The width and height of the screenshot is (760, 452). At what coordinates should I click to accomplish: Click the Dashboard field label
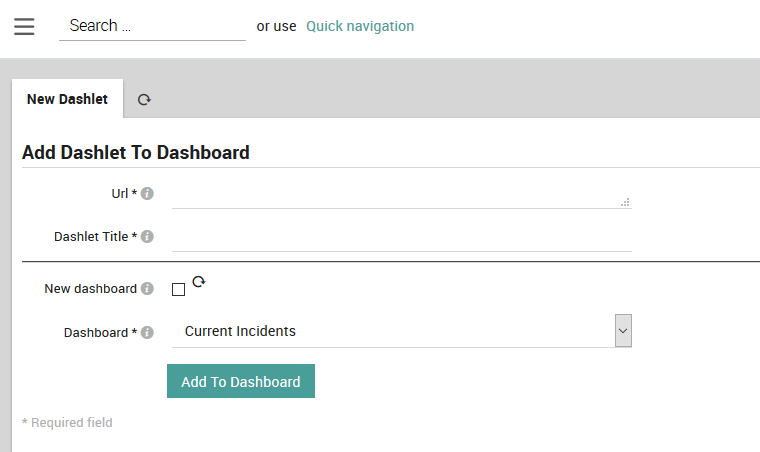[97, 333]
